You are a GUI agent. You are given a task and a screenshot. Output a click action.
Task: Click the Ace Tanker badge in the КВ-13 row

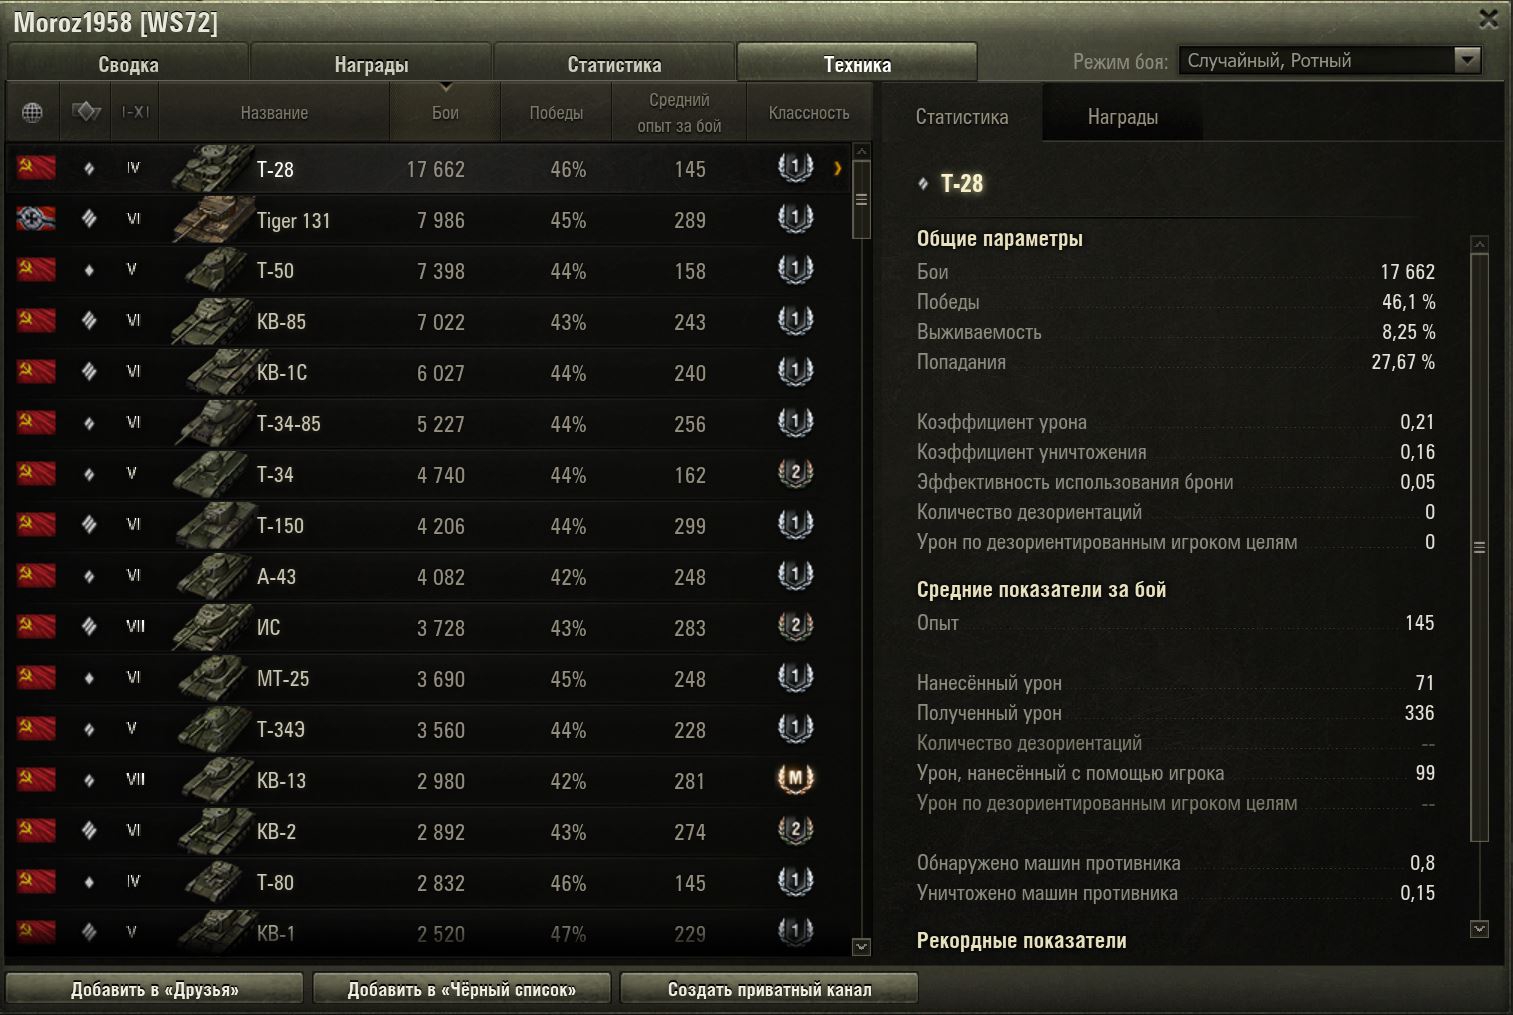tap(796, 778)
